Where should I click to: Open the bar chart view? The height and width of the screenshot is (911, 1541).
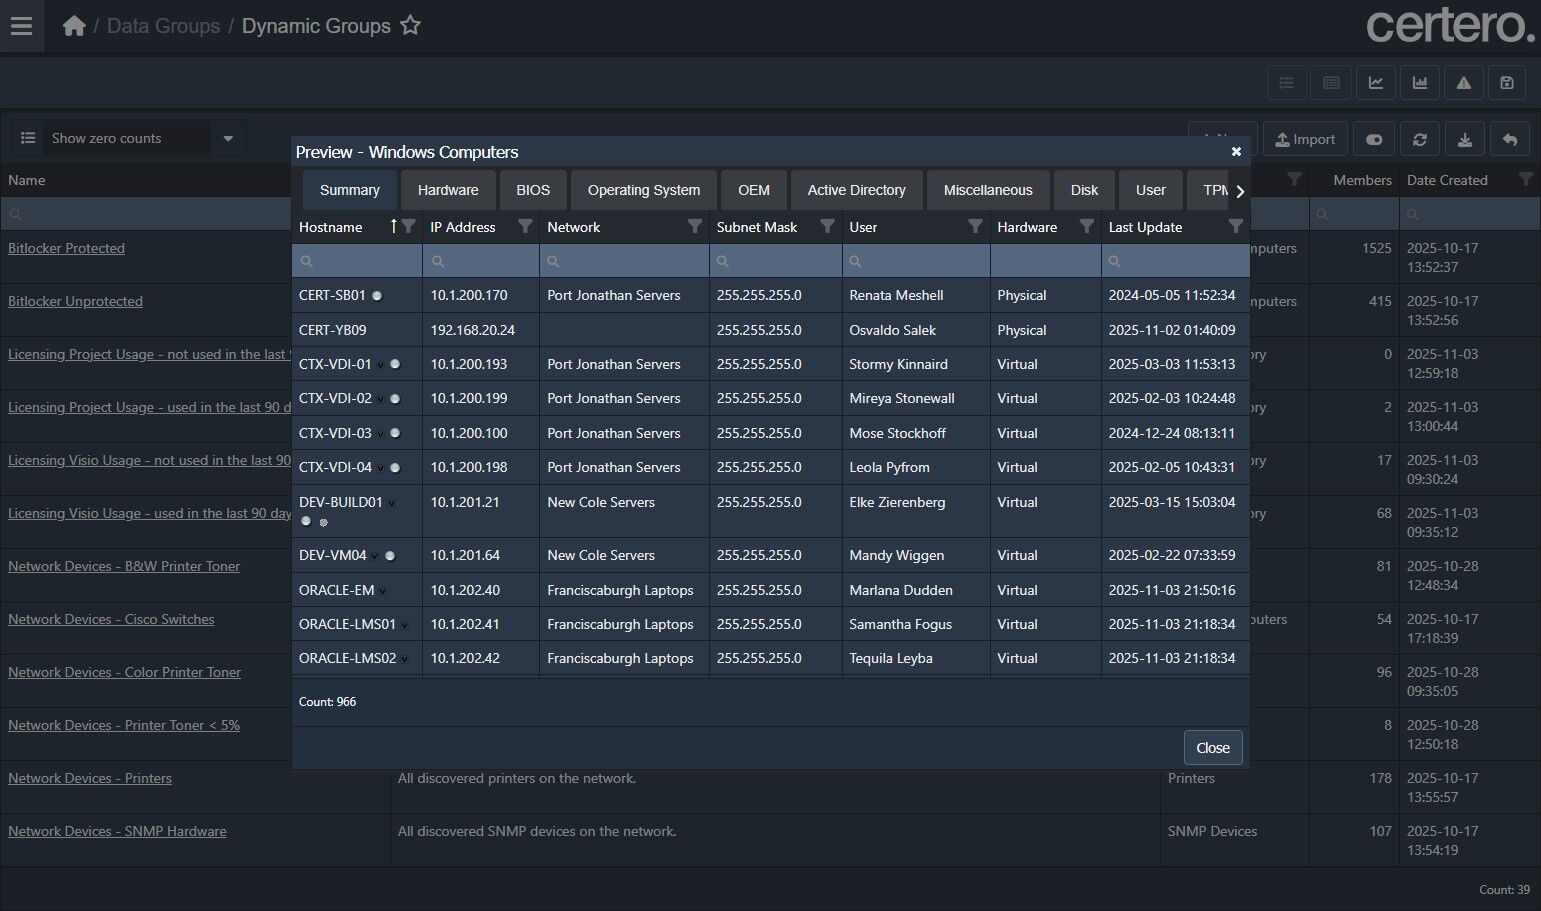tap(1419, 83)
